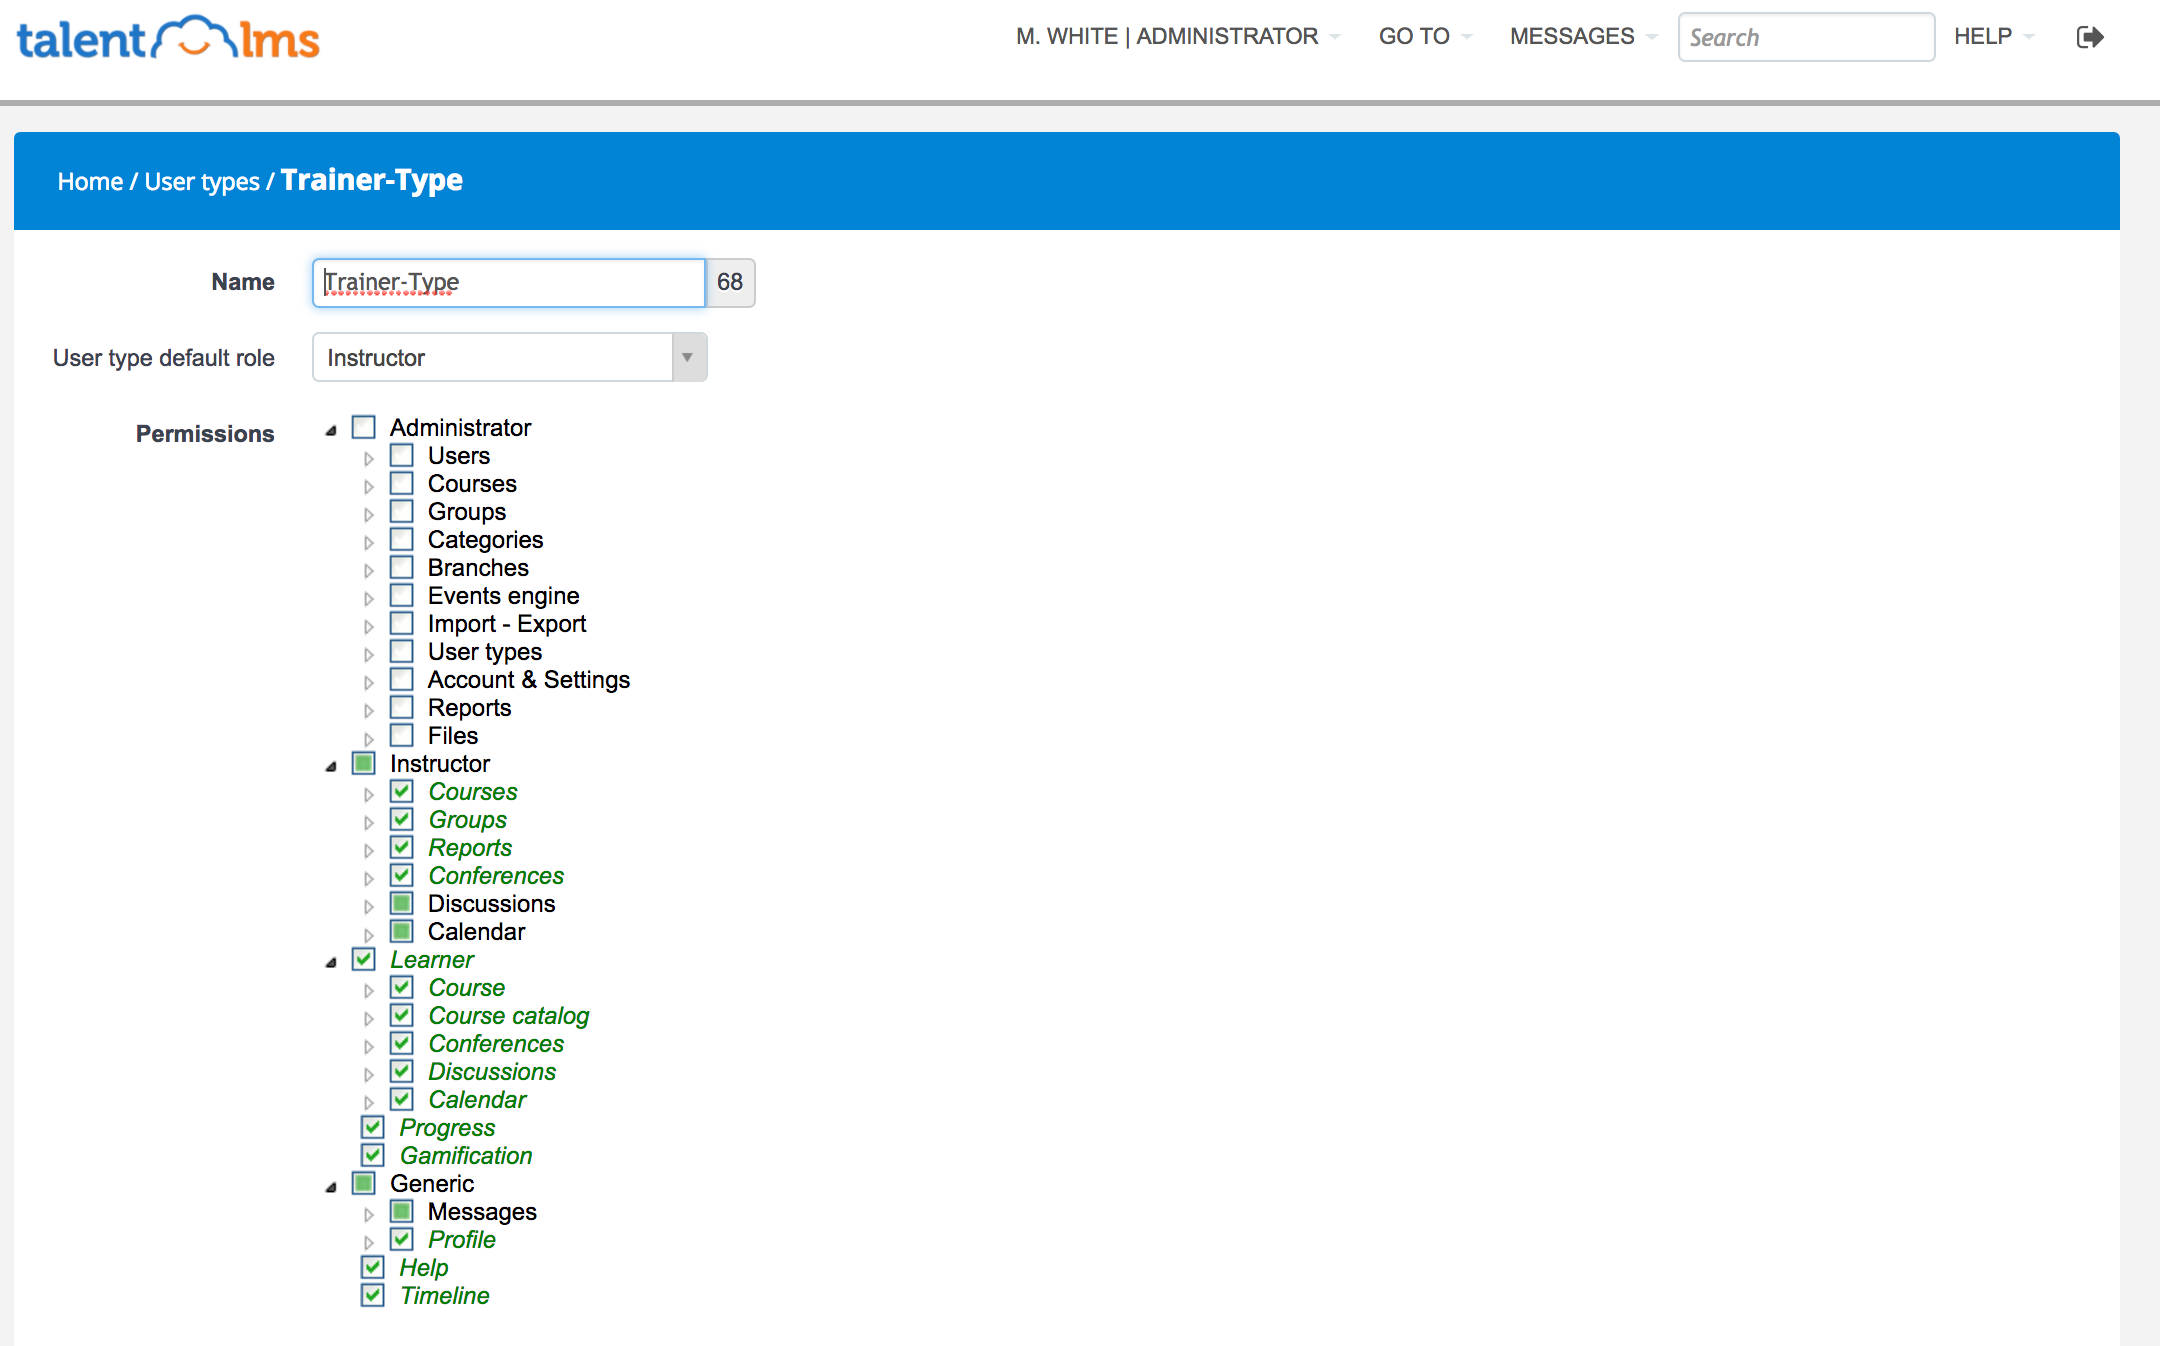This screenshot has width=2160, height=1346.
Task: Collapse the Administrator permissions tree arrow
Action: (x=331, y=430)
